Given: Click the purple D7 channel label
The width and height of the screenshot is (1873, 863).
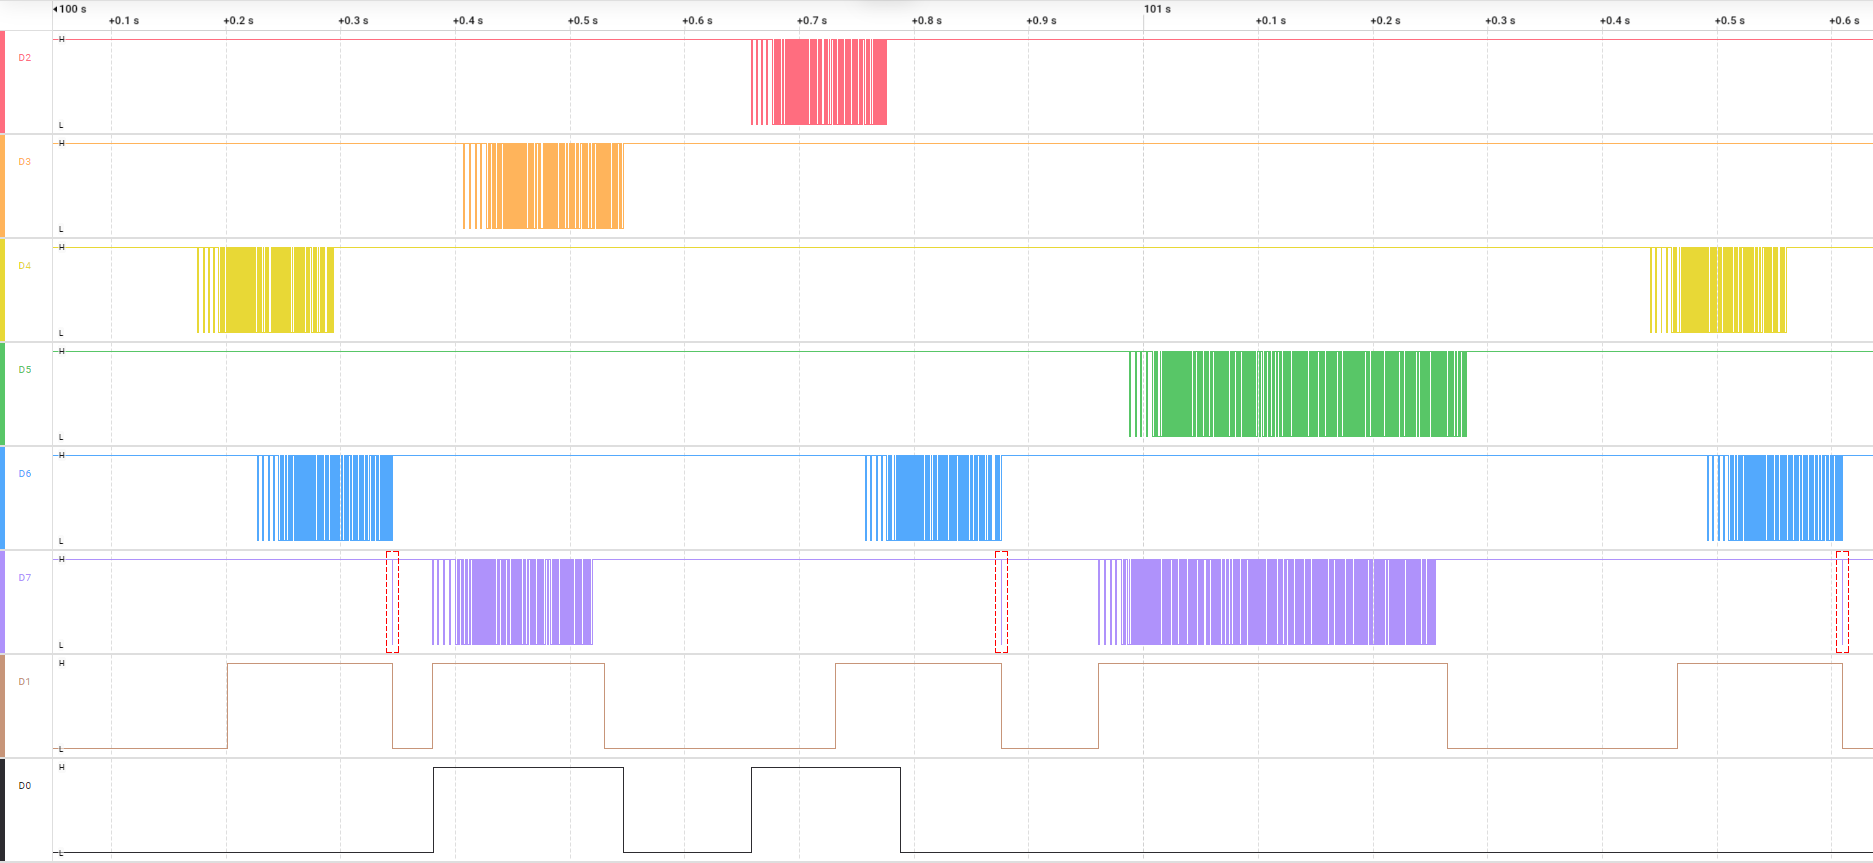Looking at the screenshot, I should [25, 578].
